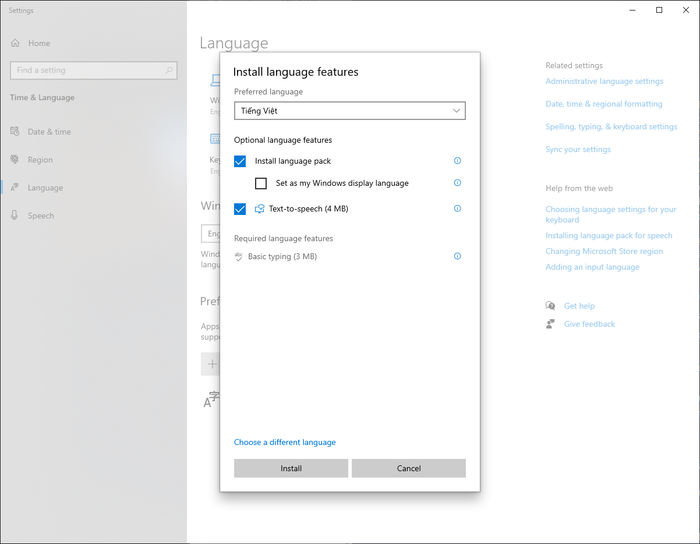
Task: Click the Find a setting search field
Action: pos(94,70)
